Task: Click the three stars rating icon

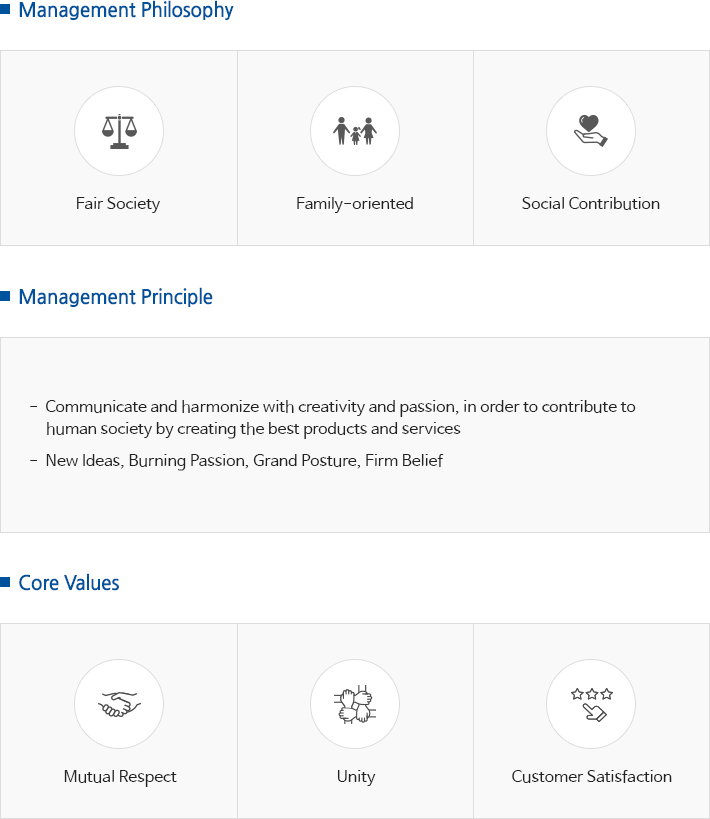Action: 592,704
